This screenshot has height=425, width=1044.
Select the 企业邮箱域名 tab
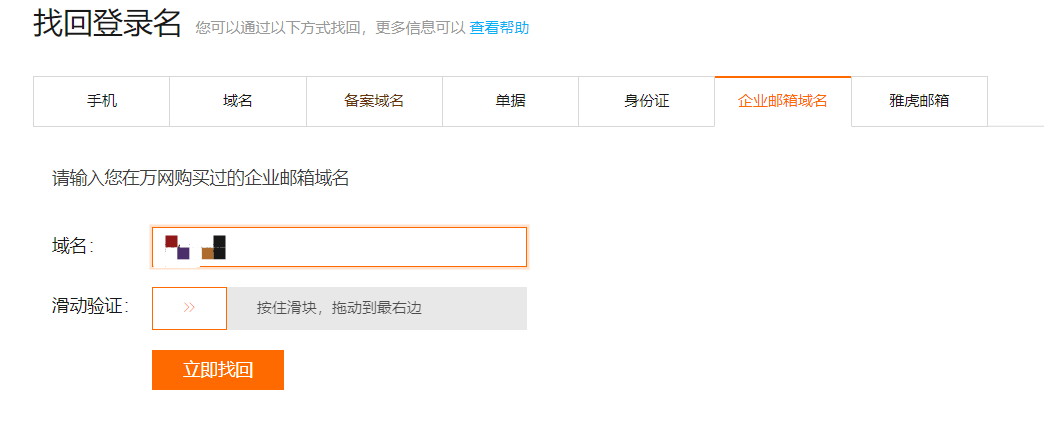782,101
